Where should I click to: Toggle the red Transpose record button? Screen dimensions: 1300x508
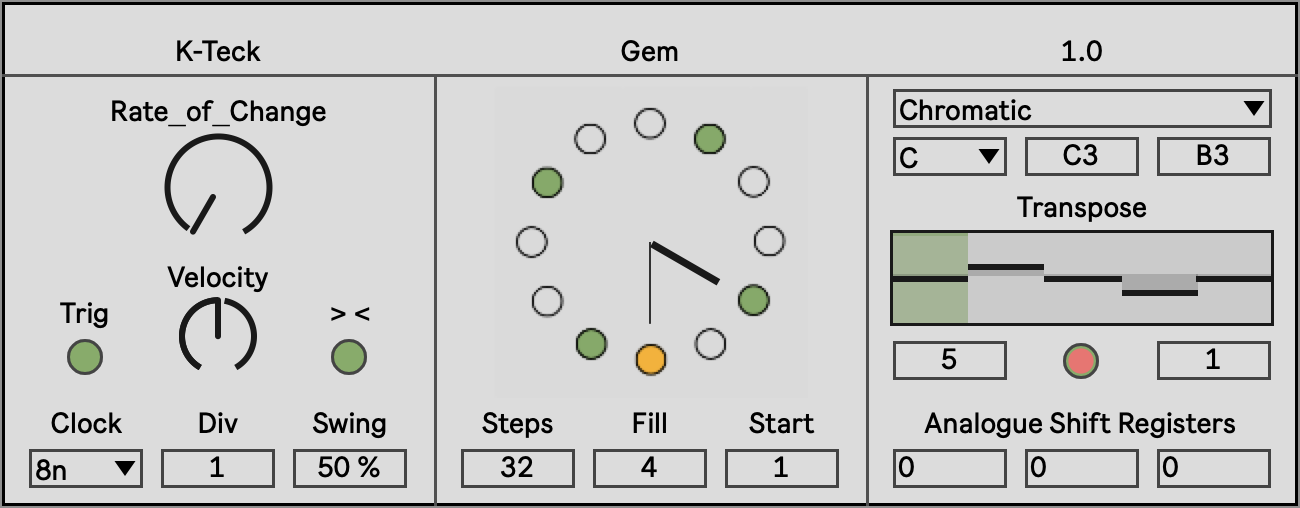coord(1081,360)
